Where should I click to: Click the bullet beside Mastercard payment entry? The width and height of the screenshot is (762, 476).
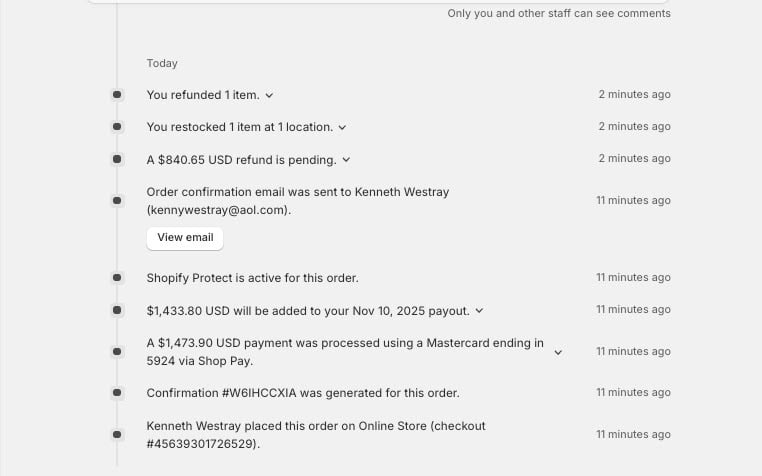(117, 352)
